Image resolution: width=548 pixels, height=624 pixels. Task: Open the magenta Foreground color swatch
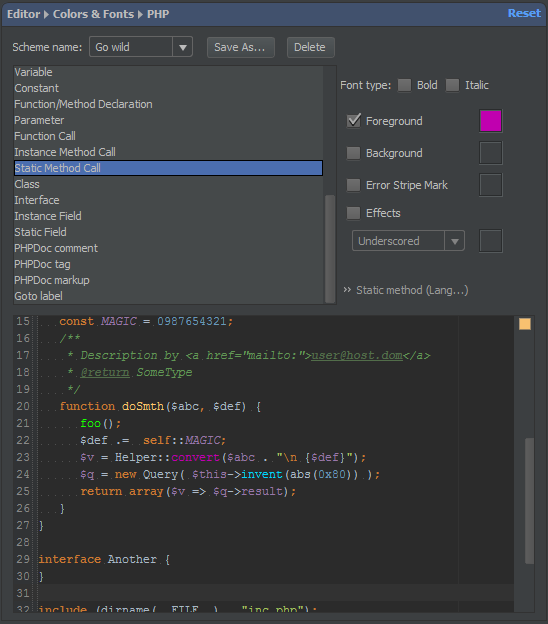point(491,121)
